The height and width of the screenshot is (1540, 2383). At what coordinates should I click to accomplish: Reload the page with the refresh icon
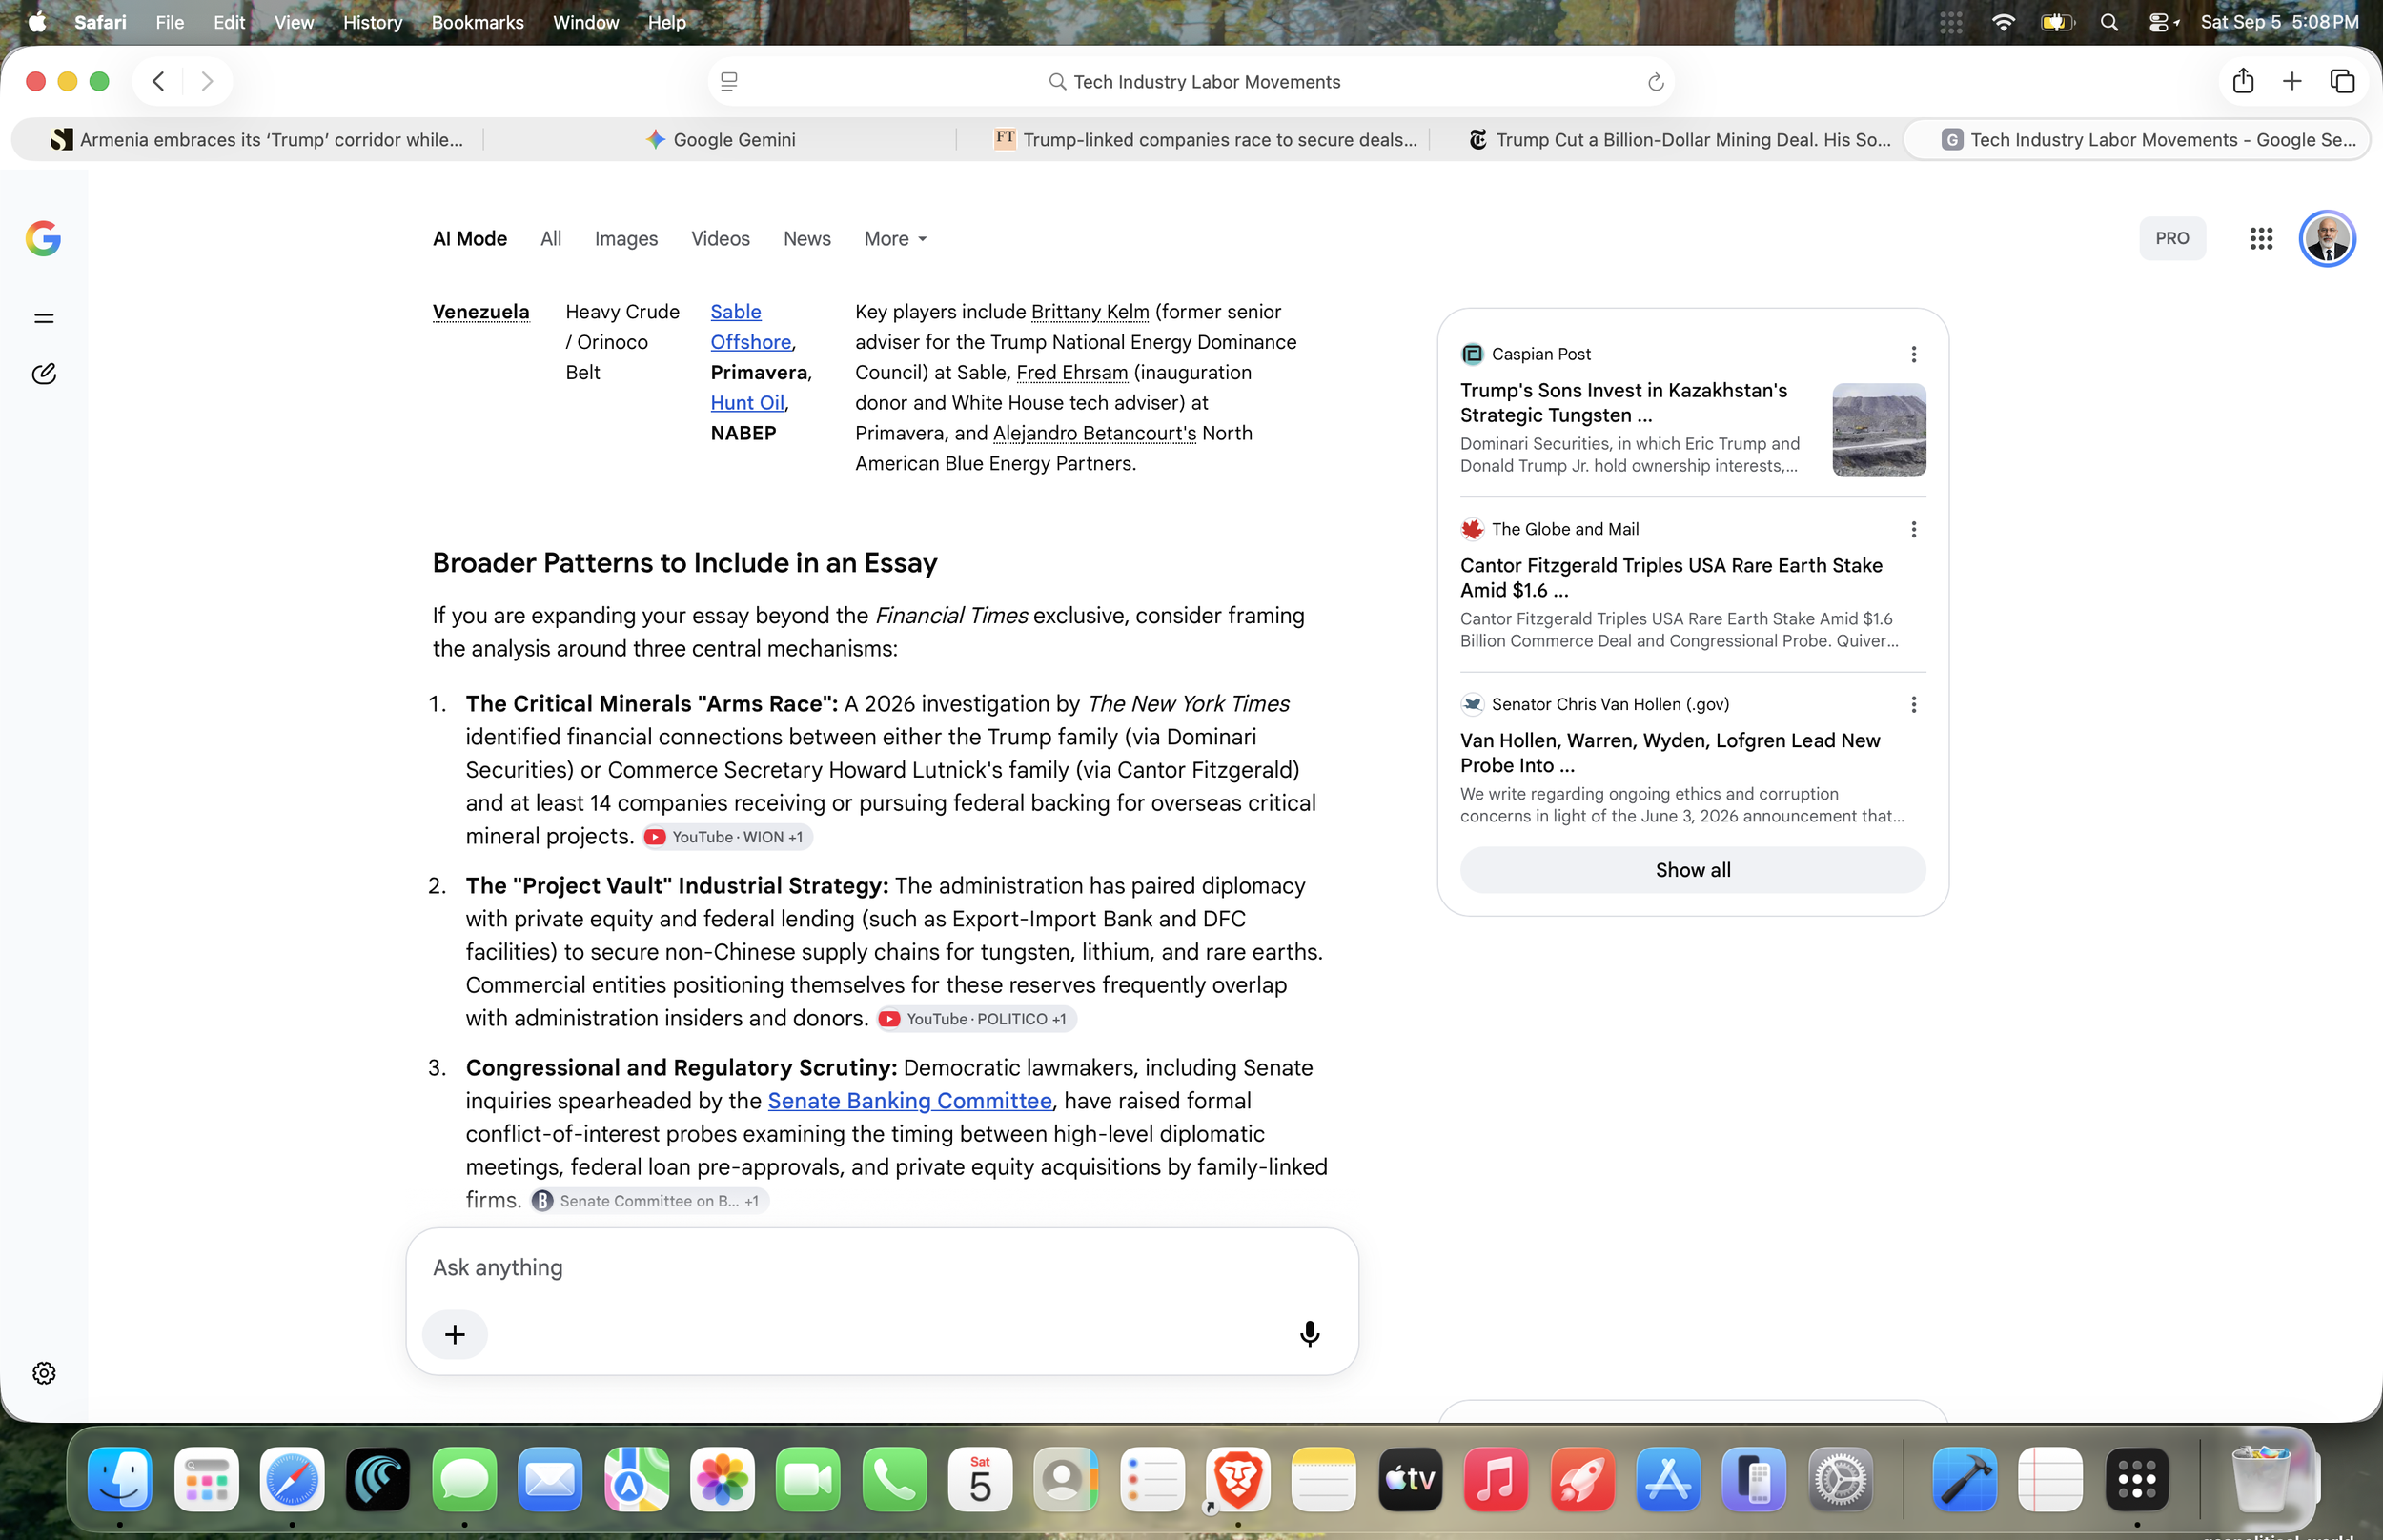pos(1655,82)
